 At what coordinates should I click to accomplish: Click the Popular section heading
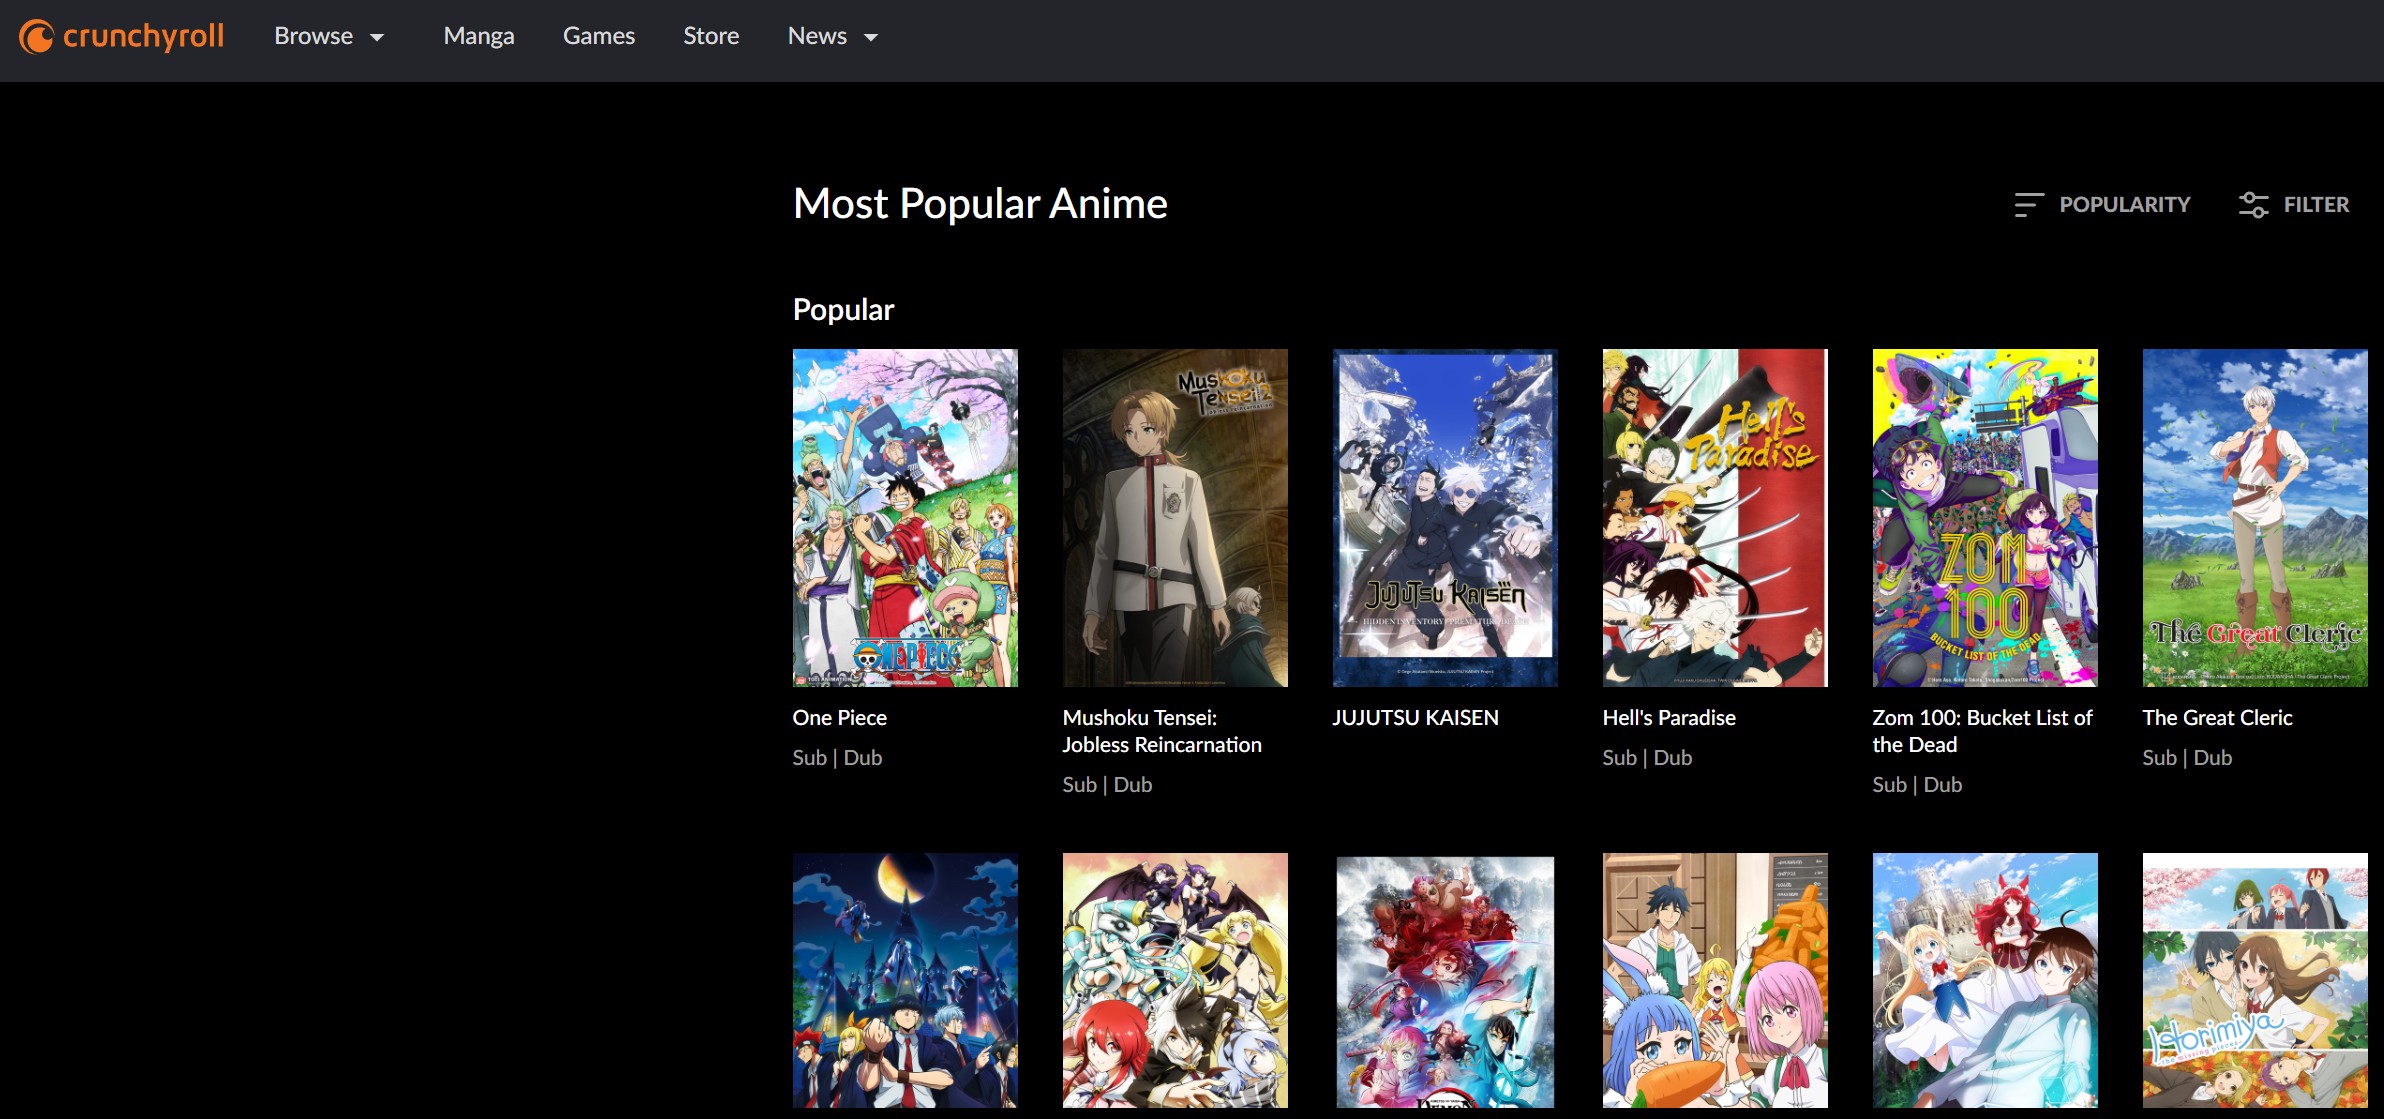point(843,310)
